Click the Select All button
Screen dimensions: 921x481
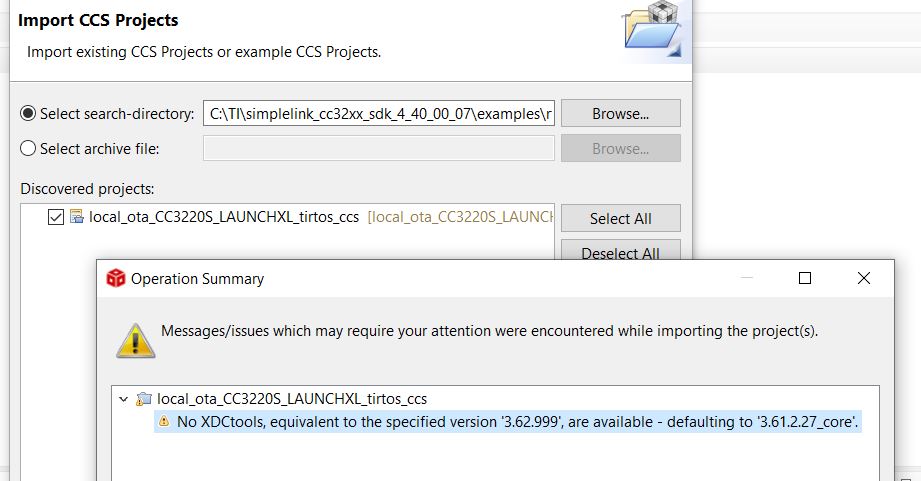coord(621,218)
